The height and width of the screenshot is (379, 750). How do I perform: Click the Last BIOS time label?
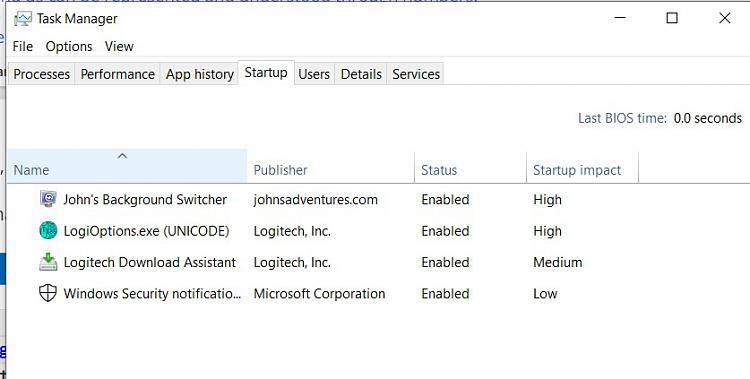(x=622, y=118)
